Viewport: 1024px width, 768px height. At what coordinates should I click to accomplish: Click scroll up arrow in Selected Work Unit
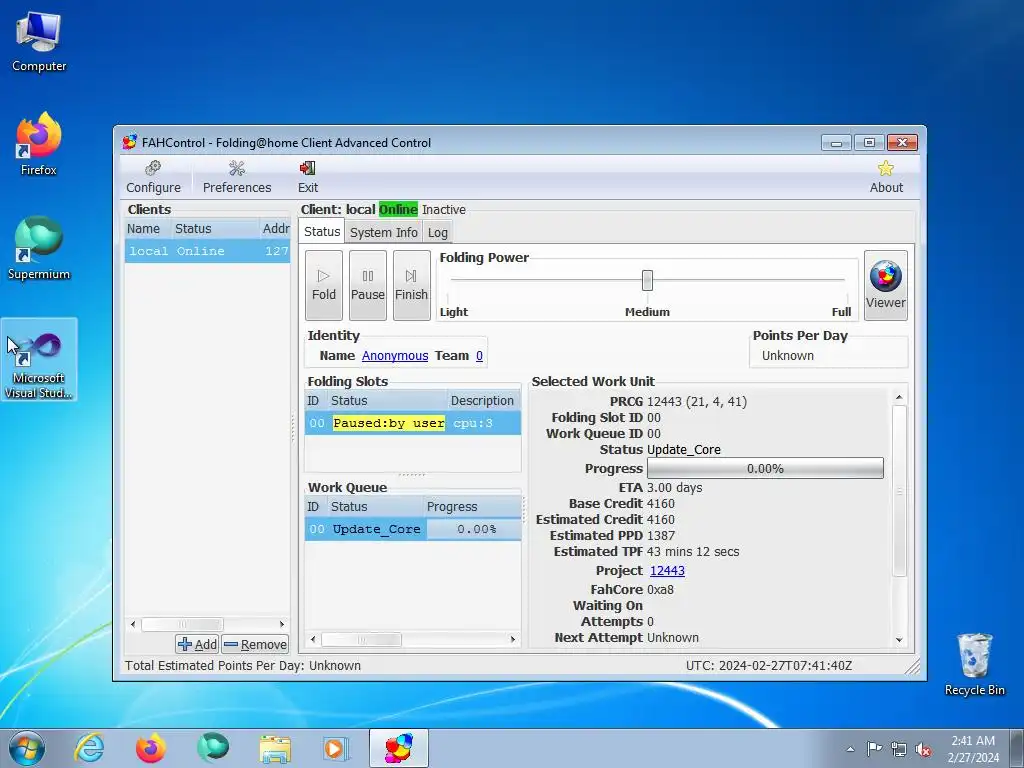point(899,397)
